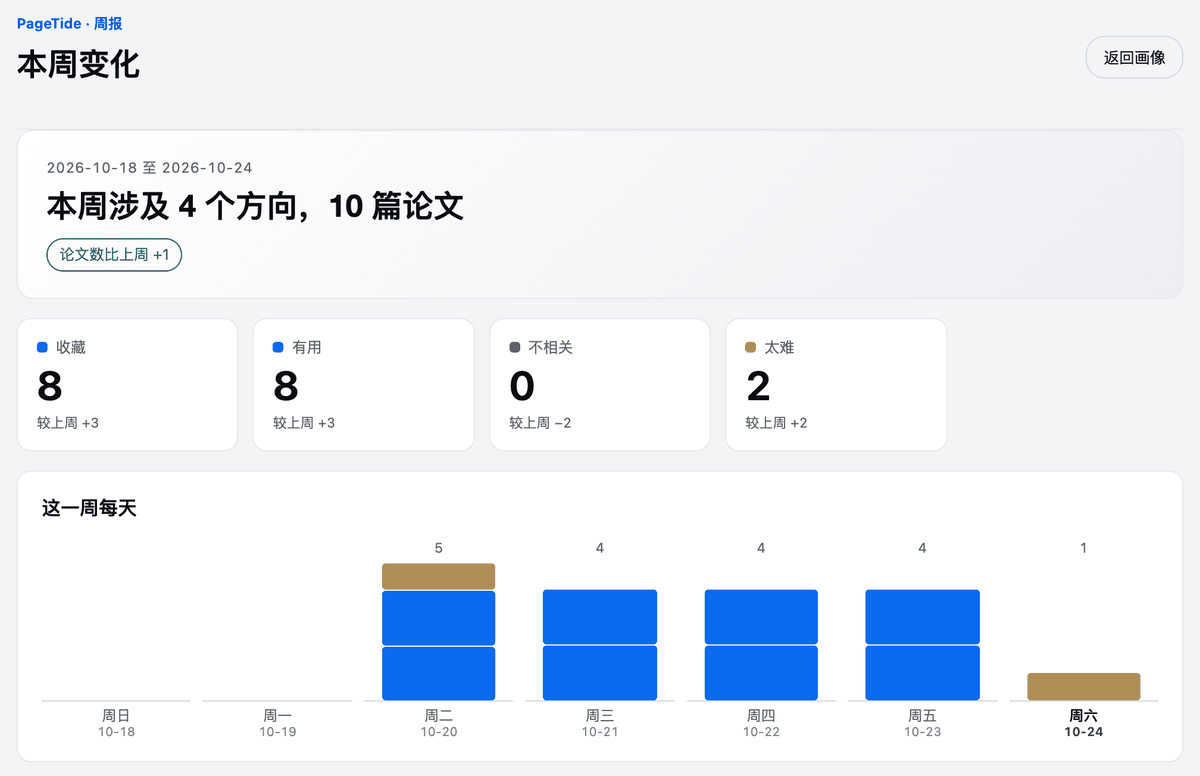Click the 周一 10-19 axis label
The image size is (1200, 776).
pyautogui.click(x=277, y=723)
